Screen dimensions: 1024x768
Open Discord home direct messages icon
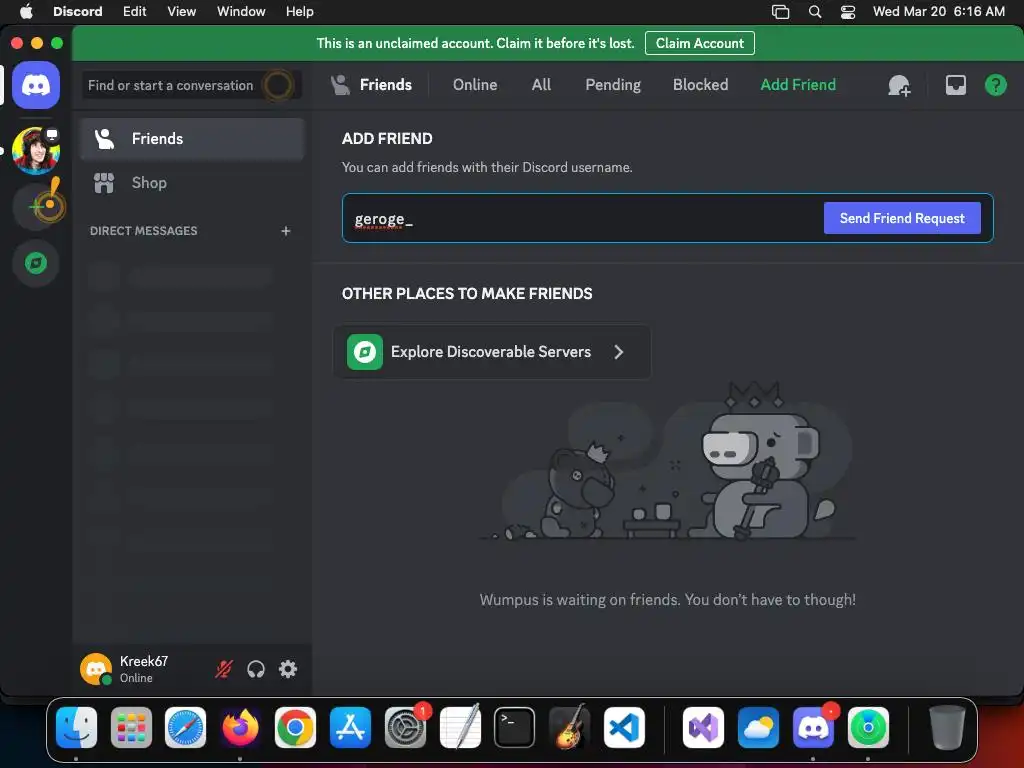[36, 86]
